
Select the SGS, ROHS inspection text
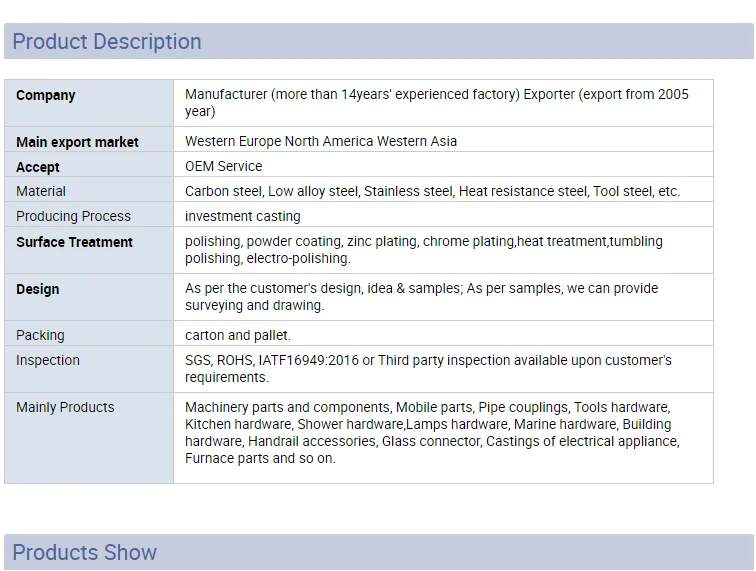(x=428, y=368)
